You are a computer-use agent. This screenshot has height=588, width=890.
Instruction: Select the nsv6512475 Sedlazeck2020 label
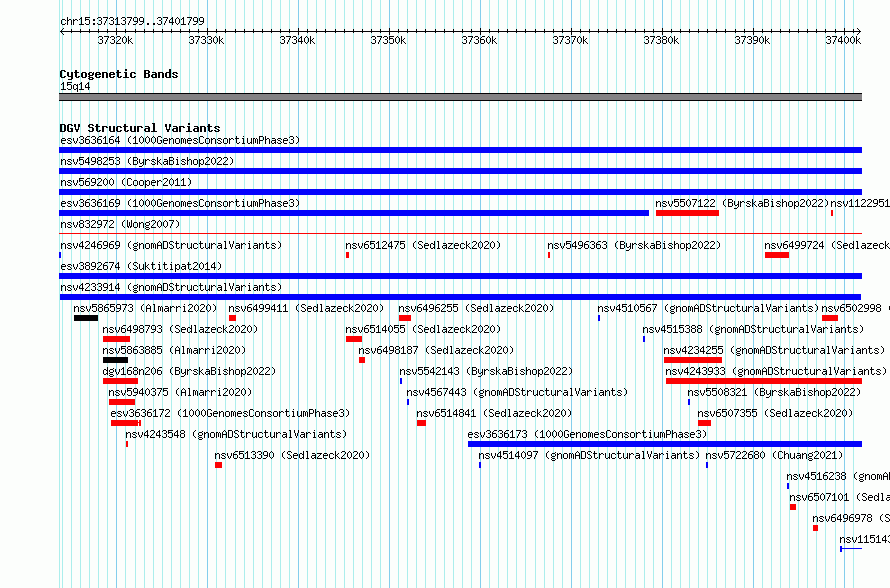point(423,245)
